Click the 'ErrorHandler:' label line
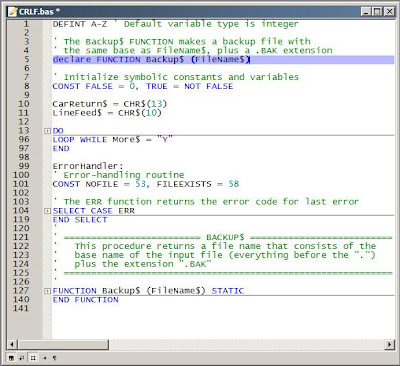The height and width of the screenshot is (366, 400). pos(88,166)
